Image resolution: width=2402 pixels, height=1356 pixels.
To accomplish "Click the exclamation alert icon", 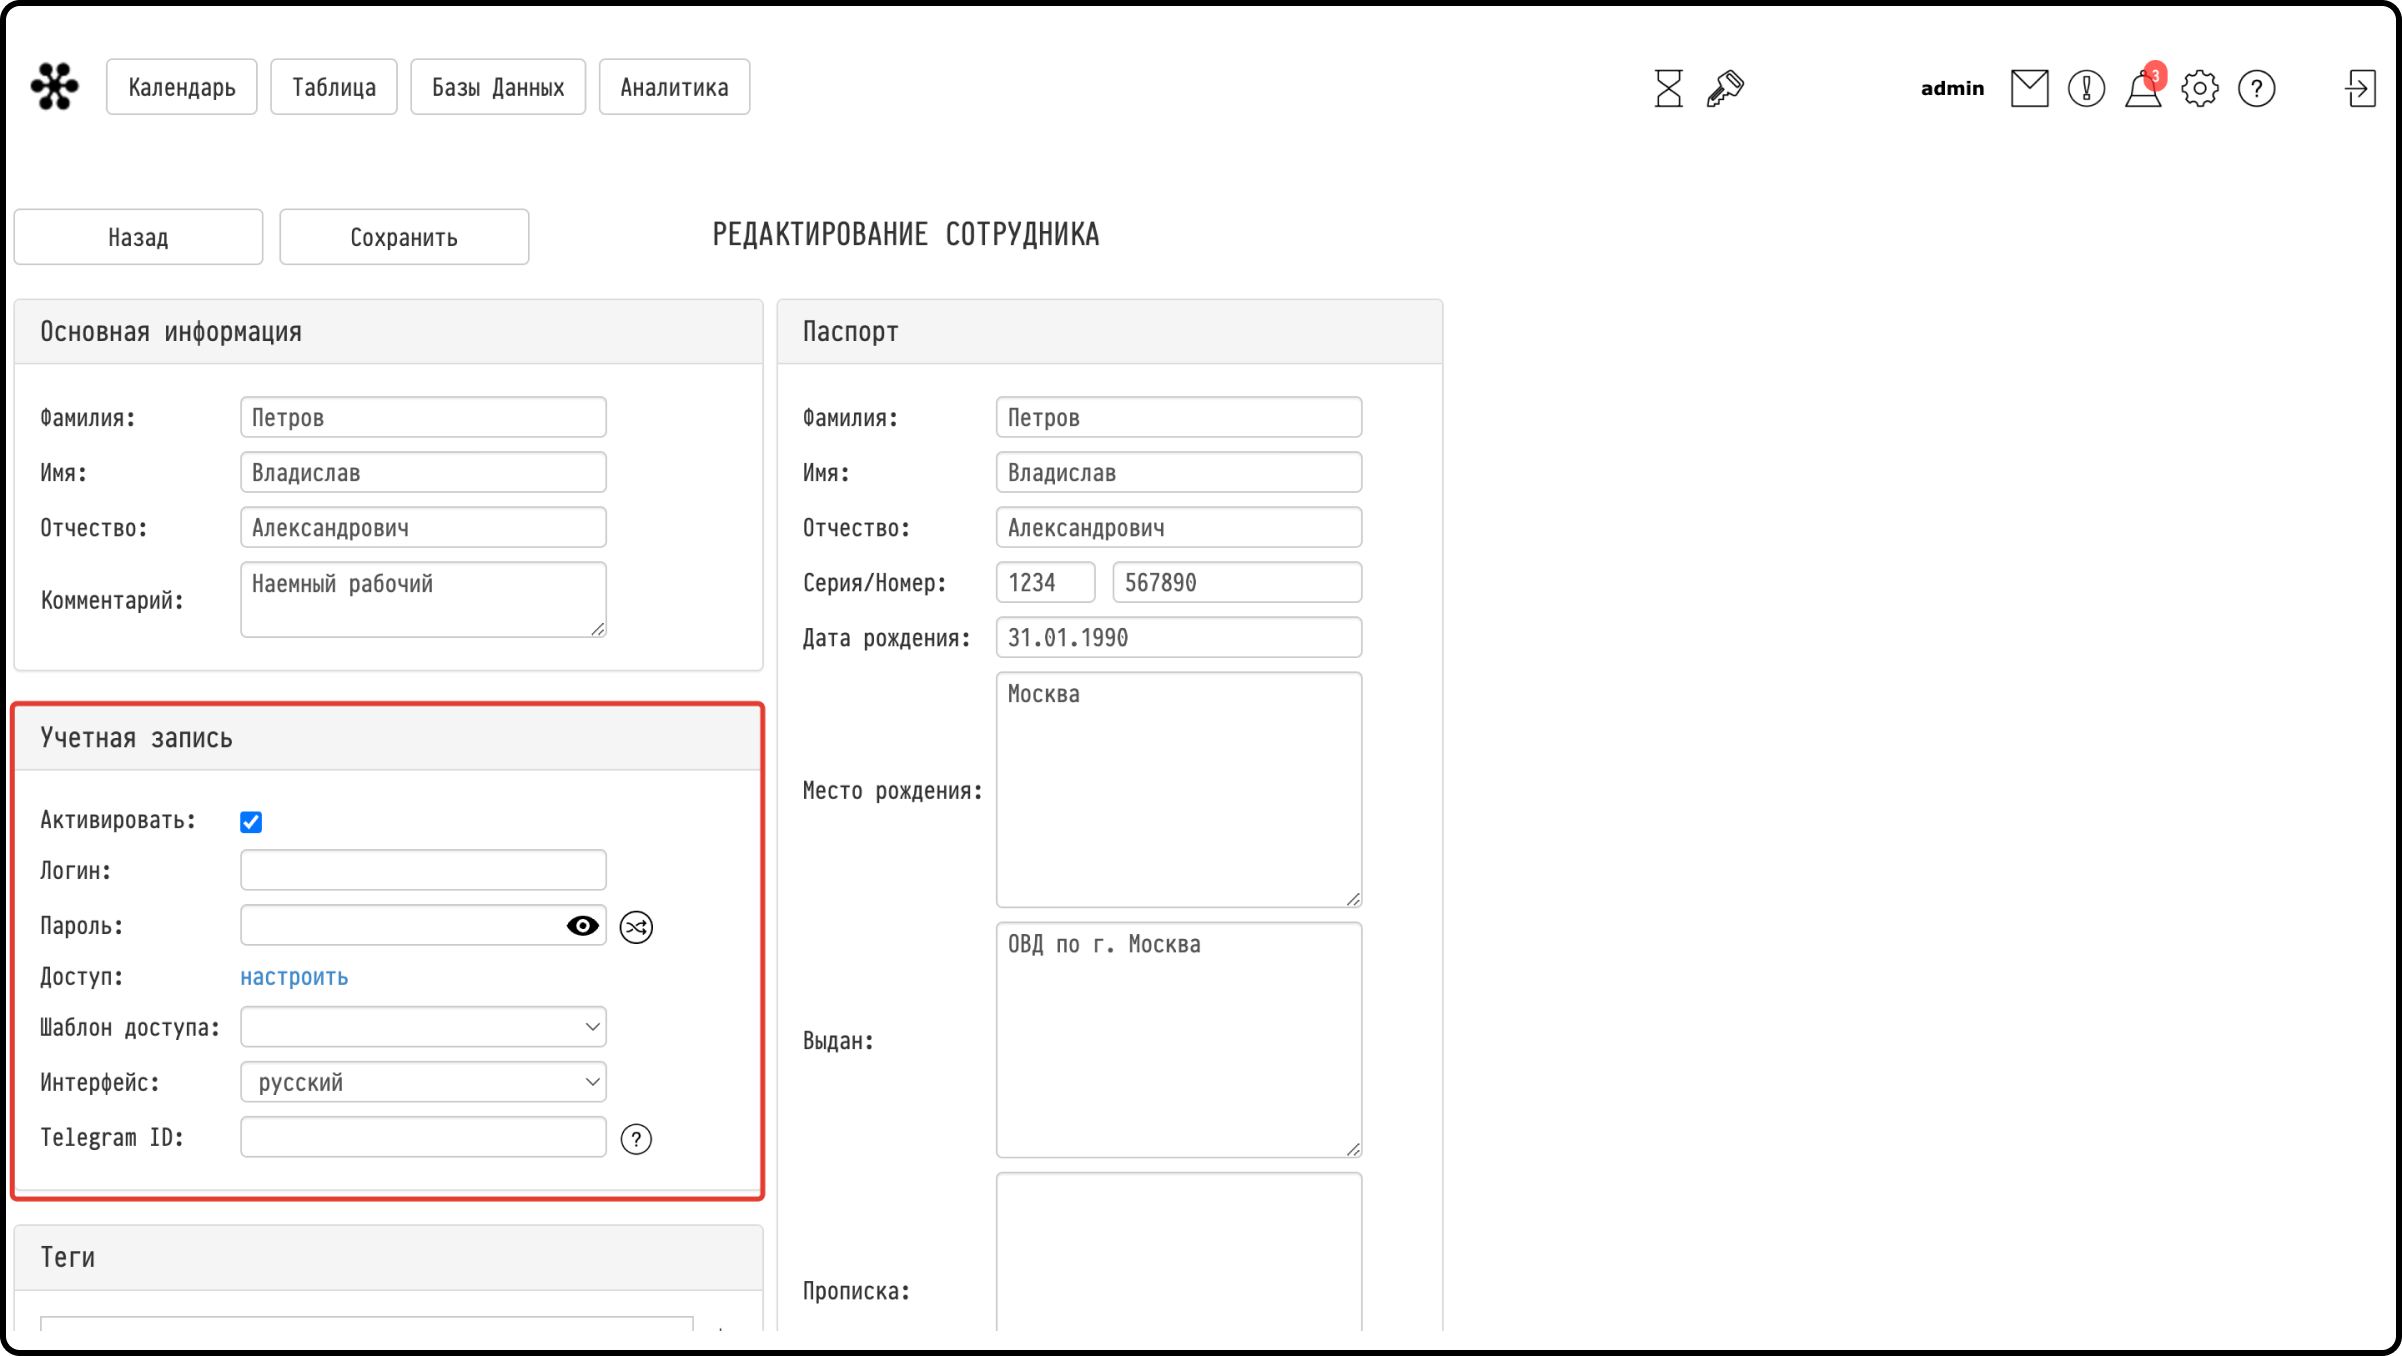I will point(2086,88).
